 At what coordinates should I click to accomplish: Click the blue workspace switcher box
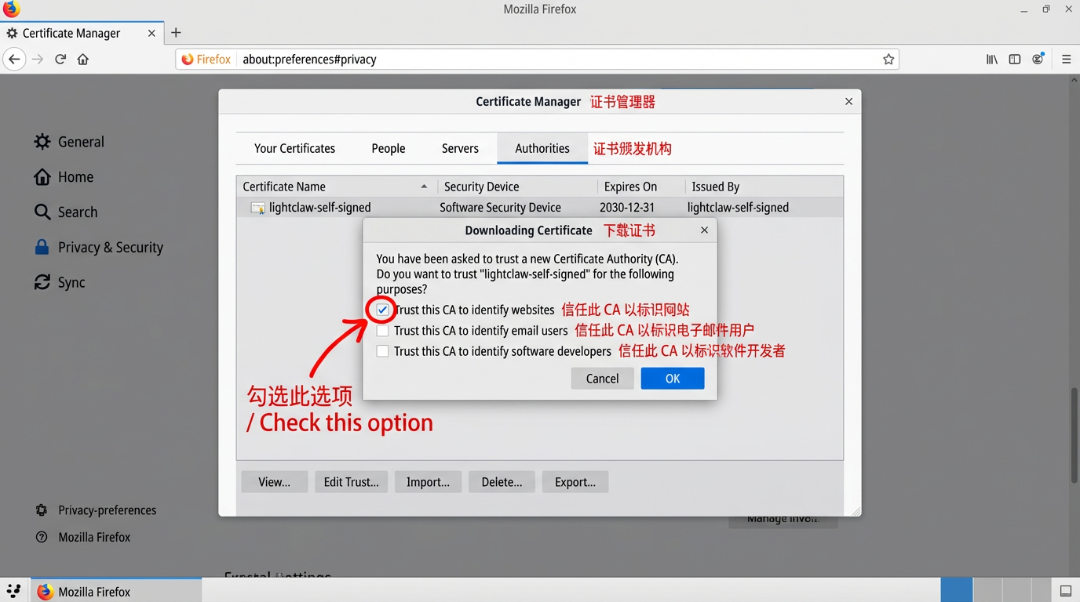point(957,590)
